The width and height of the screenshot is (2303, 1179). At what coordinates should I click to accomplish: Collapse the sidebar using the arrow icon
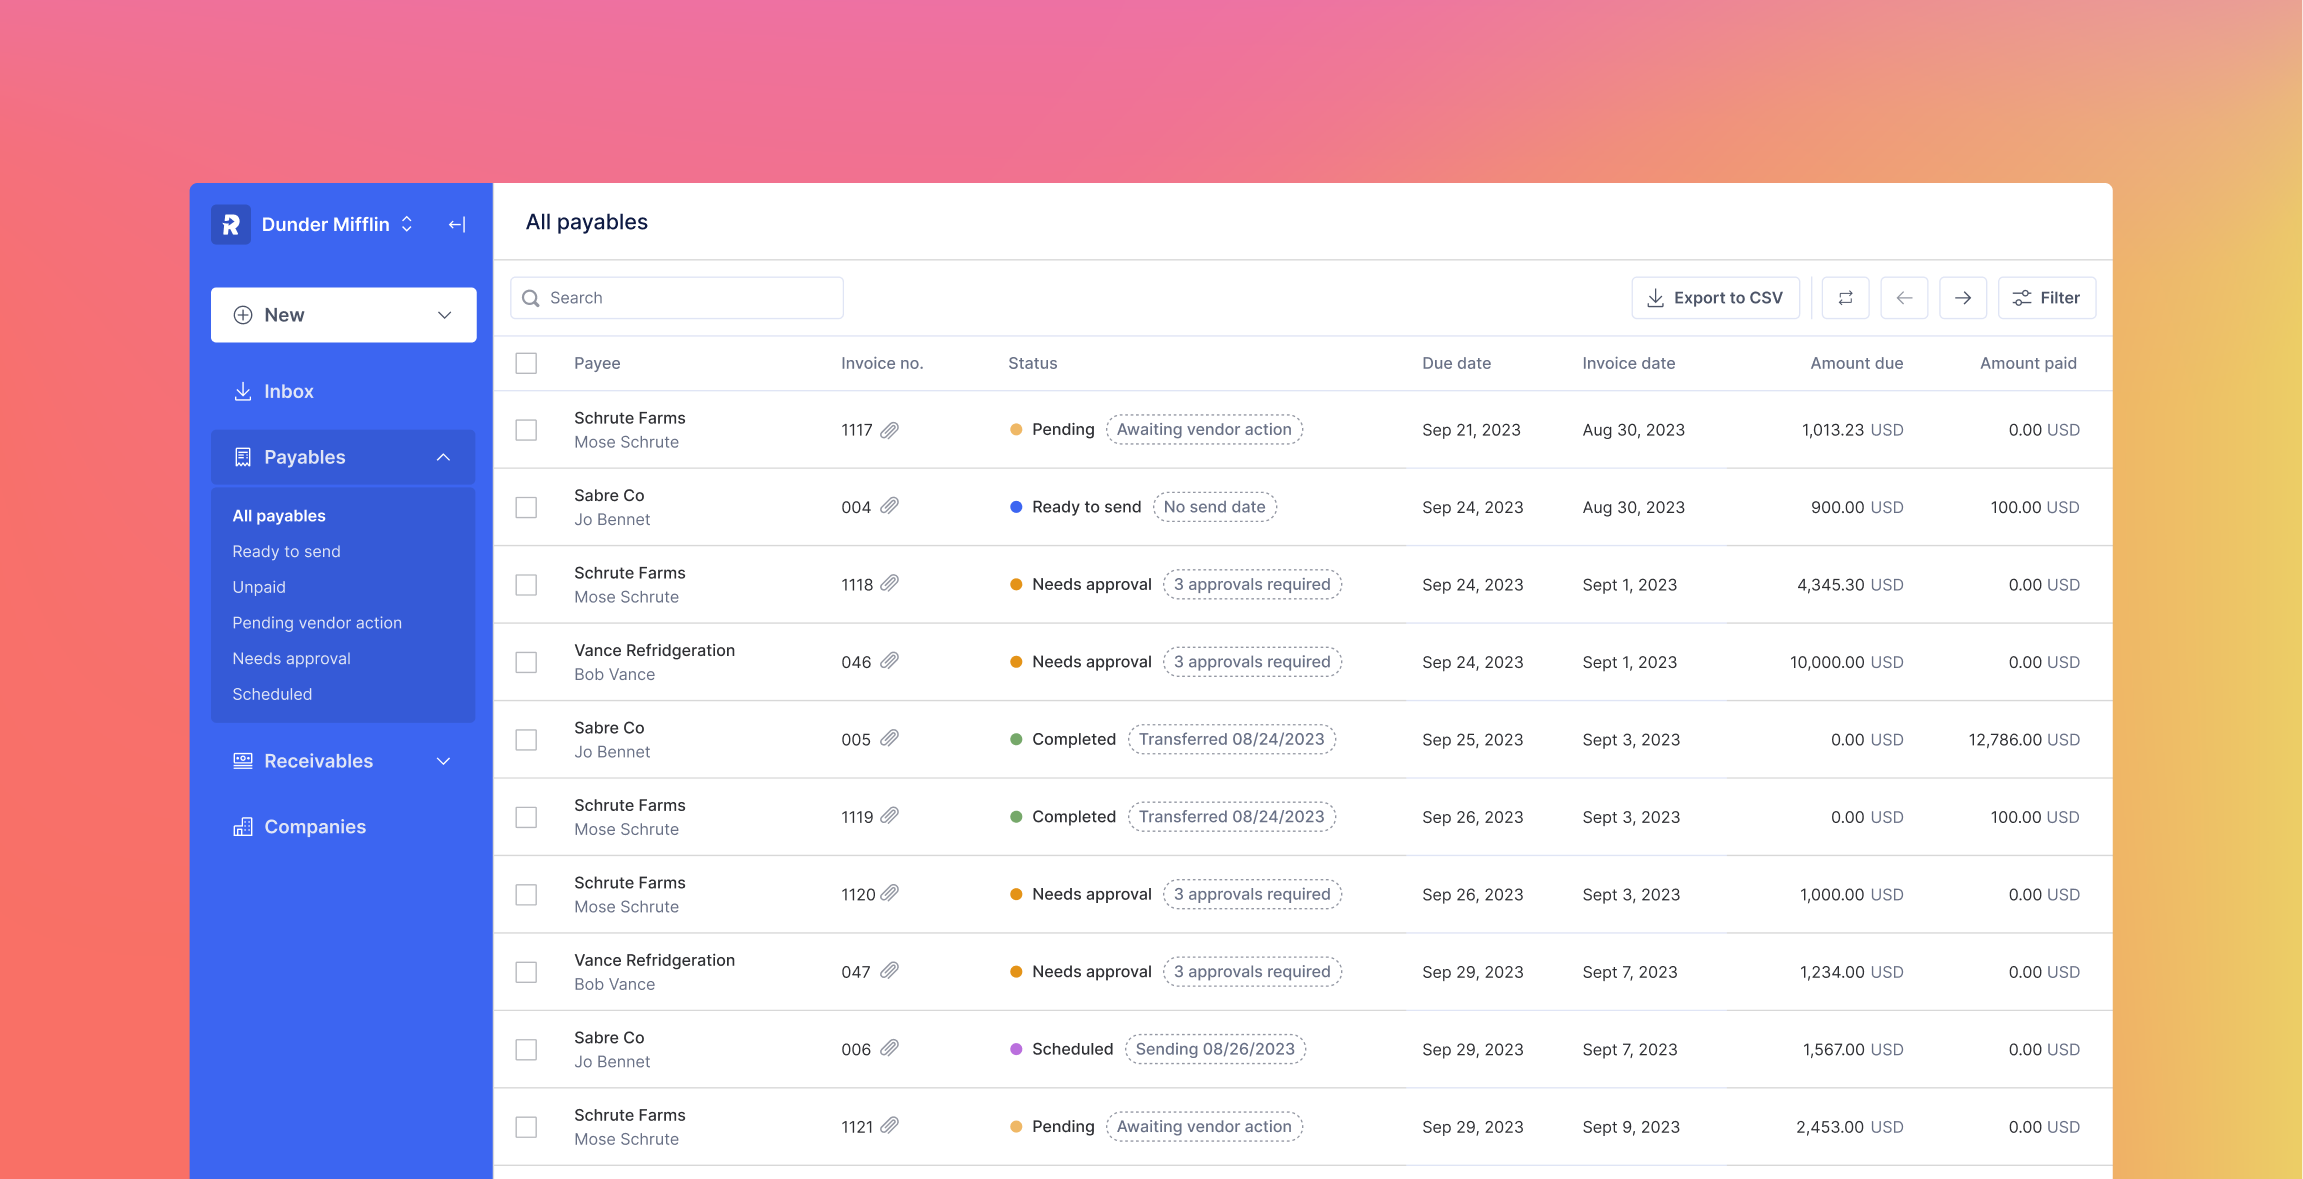click(x=457, y=224)
